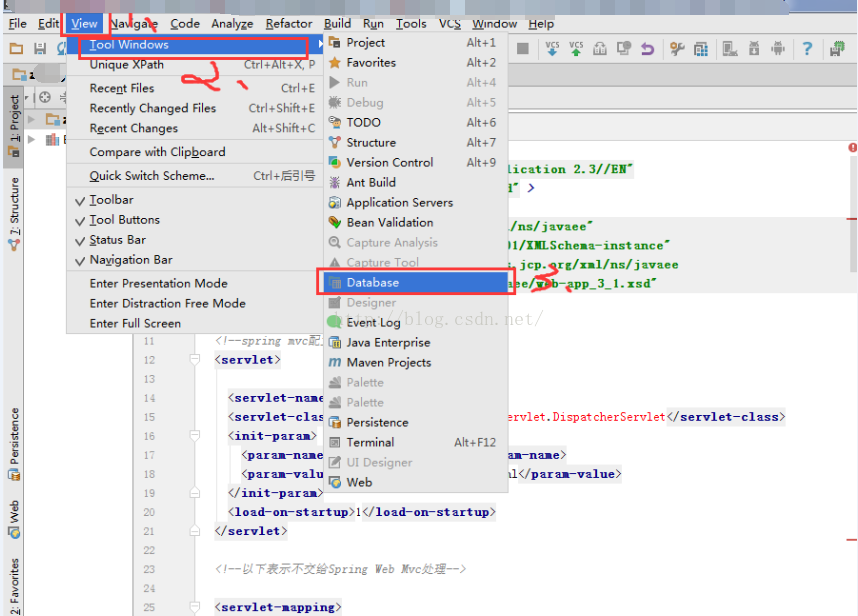This screenshot has height=616, width=858.
Task: Open Settings via the wrench icon
Action: coord(677,49)
